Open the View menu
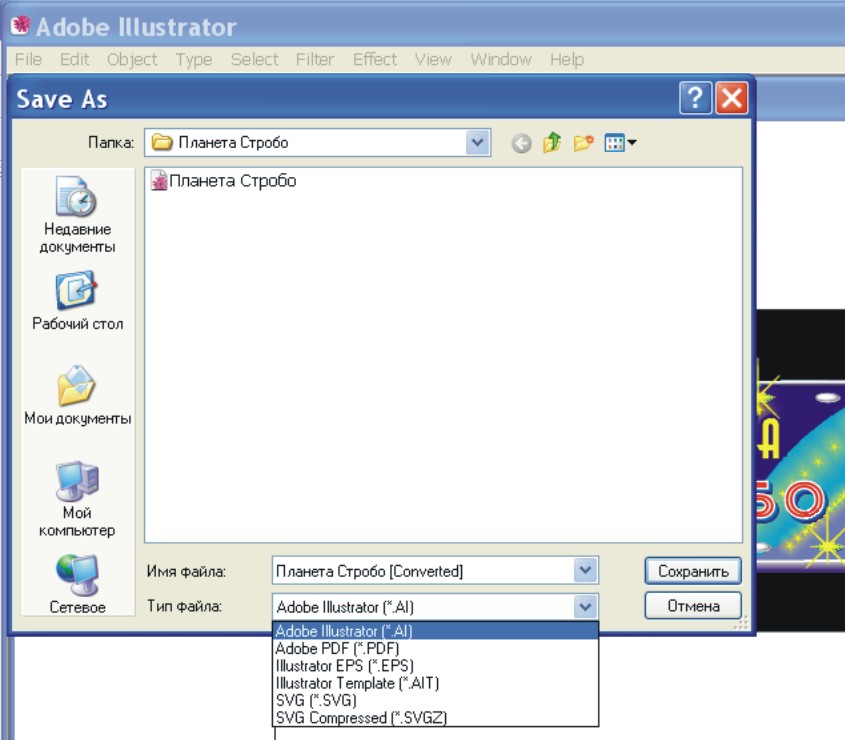The width and height of the screenshot is (845, 740). (x=433, y=59)
